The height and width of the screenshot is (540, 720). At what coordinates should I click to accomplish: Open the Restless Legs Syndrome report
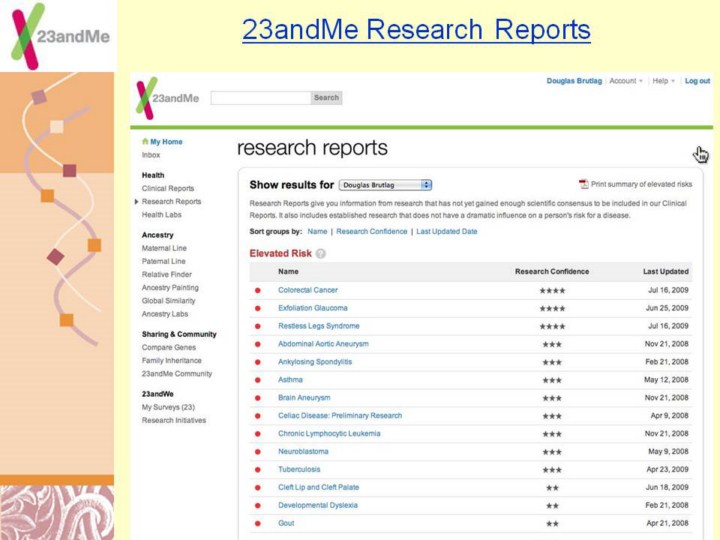(x=318, y=326)
